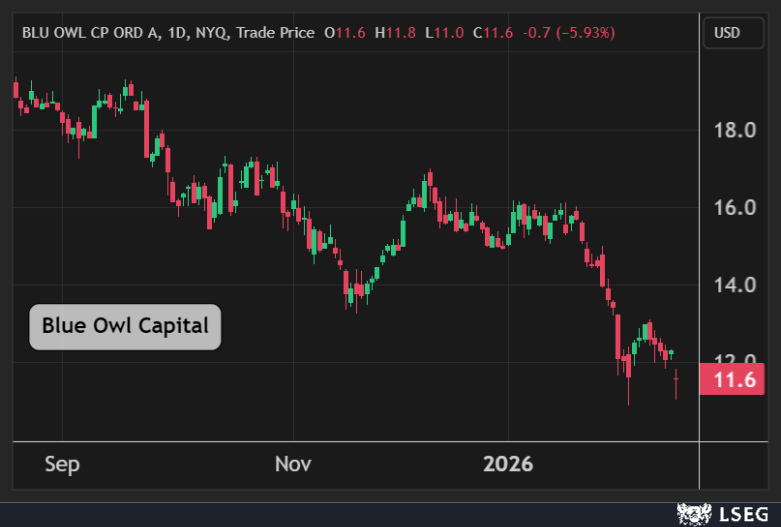The height and width of the screenshot is (527, 781).
Task: Click the 14.0 price axis label
Action: (x=734, y=285)
